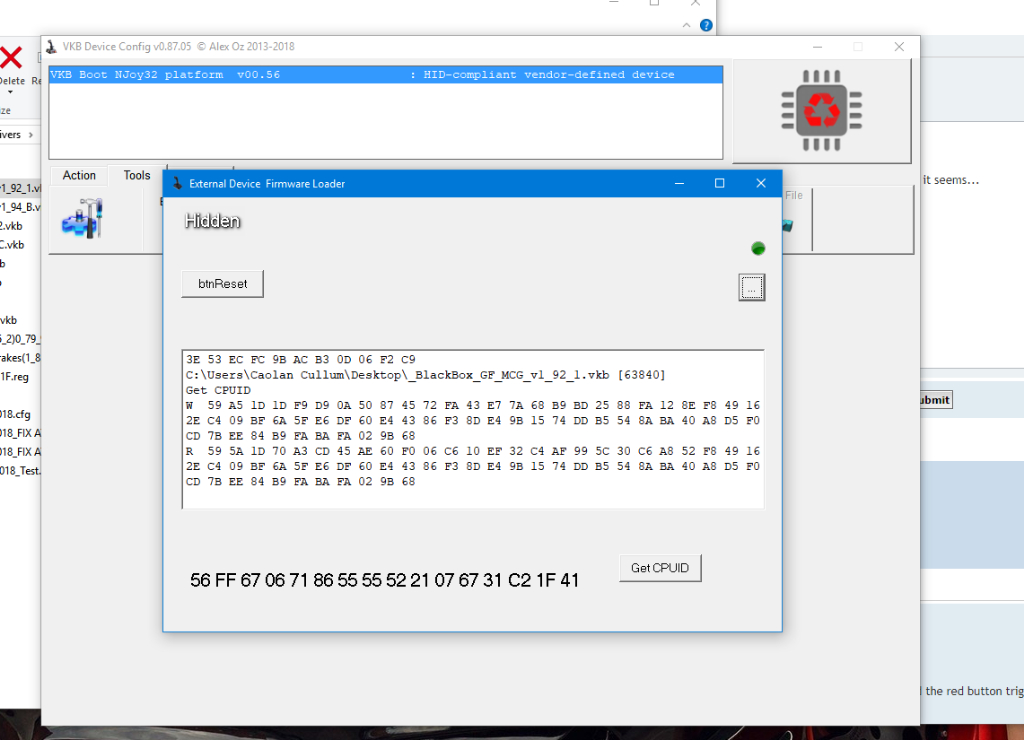The image size is (1024, 740).
Task: Switch to the Action tab
Action: coord(79,175)
